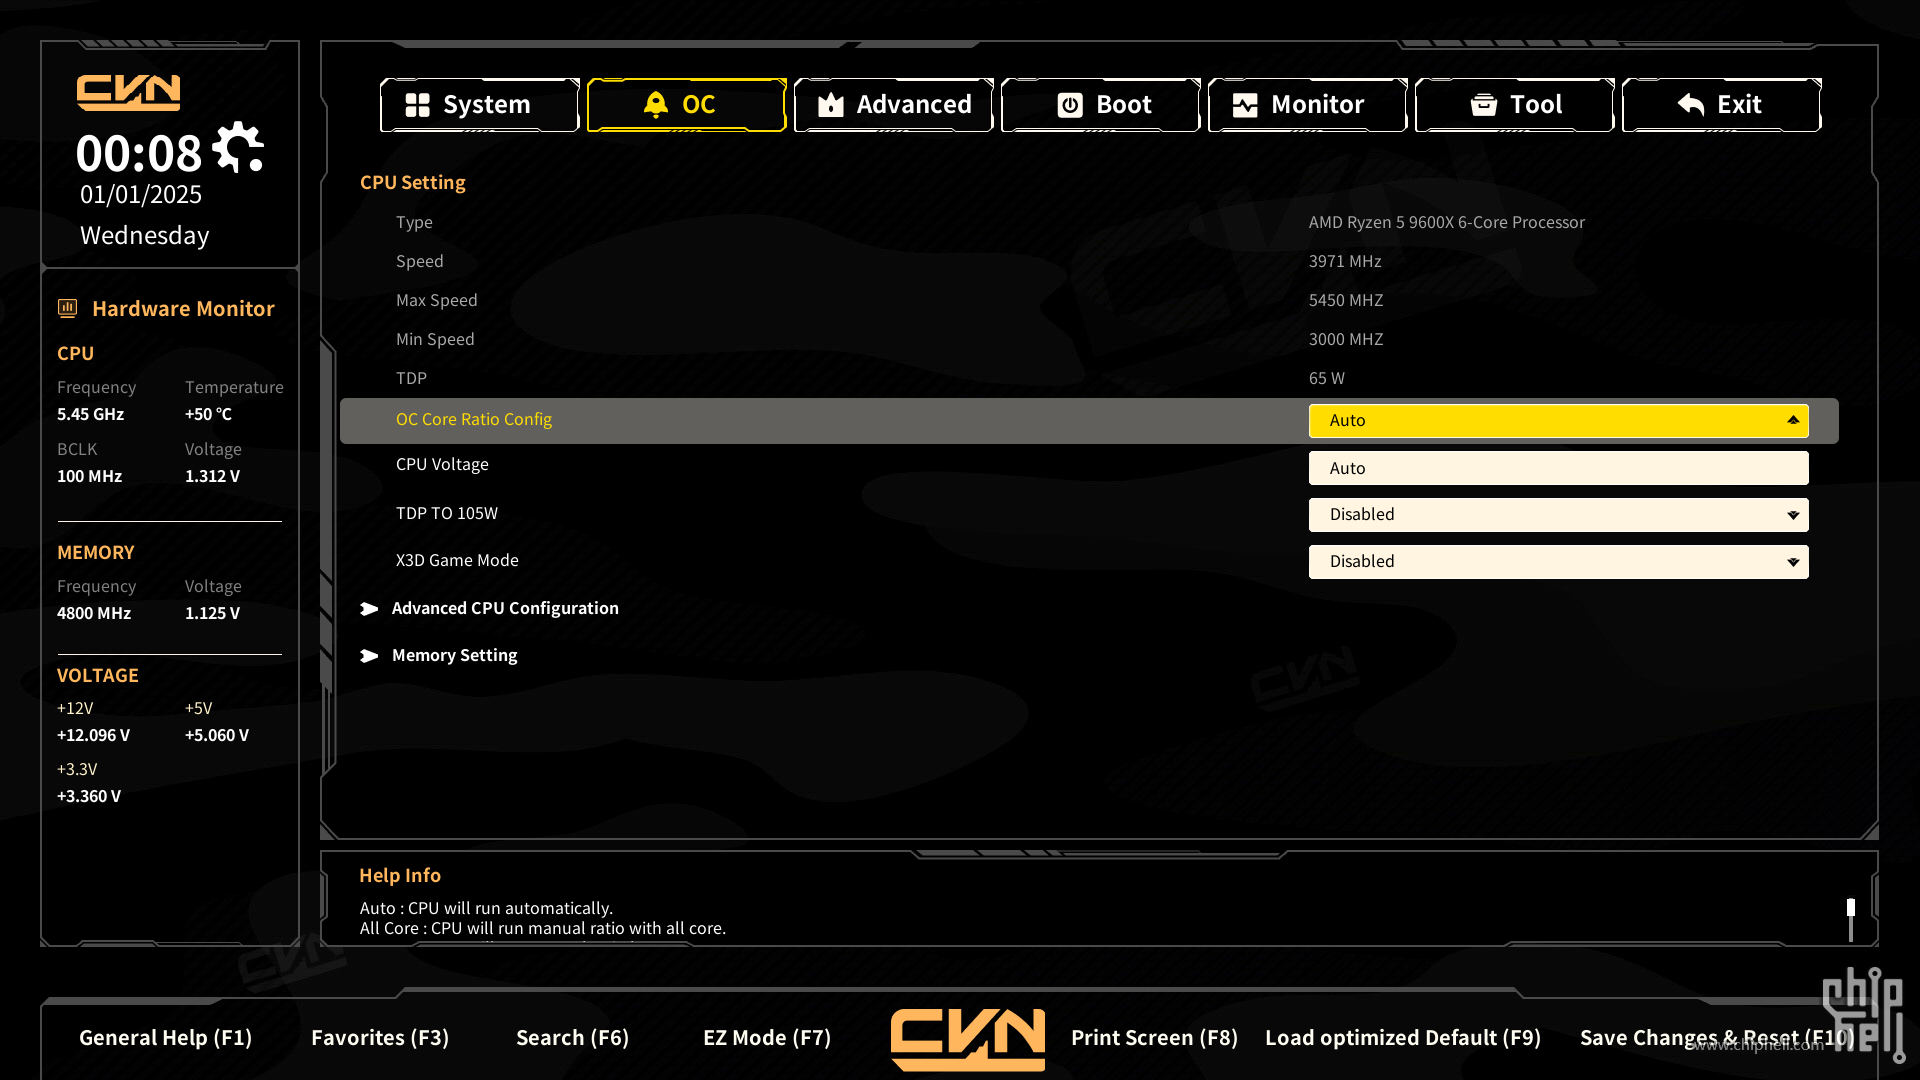The width and height of the screenshot is (1920, 1080).
Task: Open Favorites (F3)
Action: pyautogui.click(x=380, y=1038)
